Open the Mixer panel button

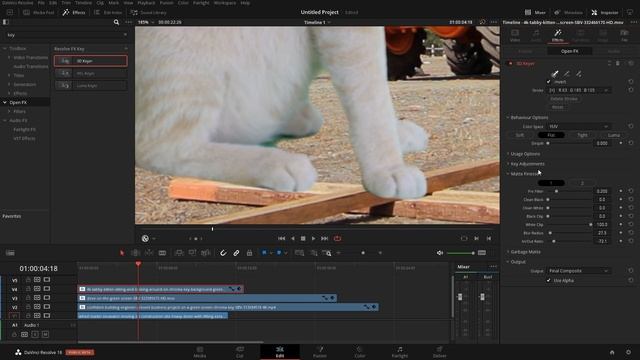535,12
